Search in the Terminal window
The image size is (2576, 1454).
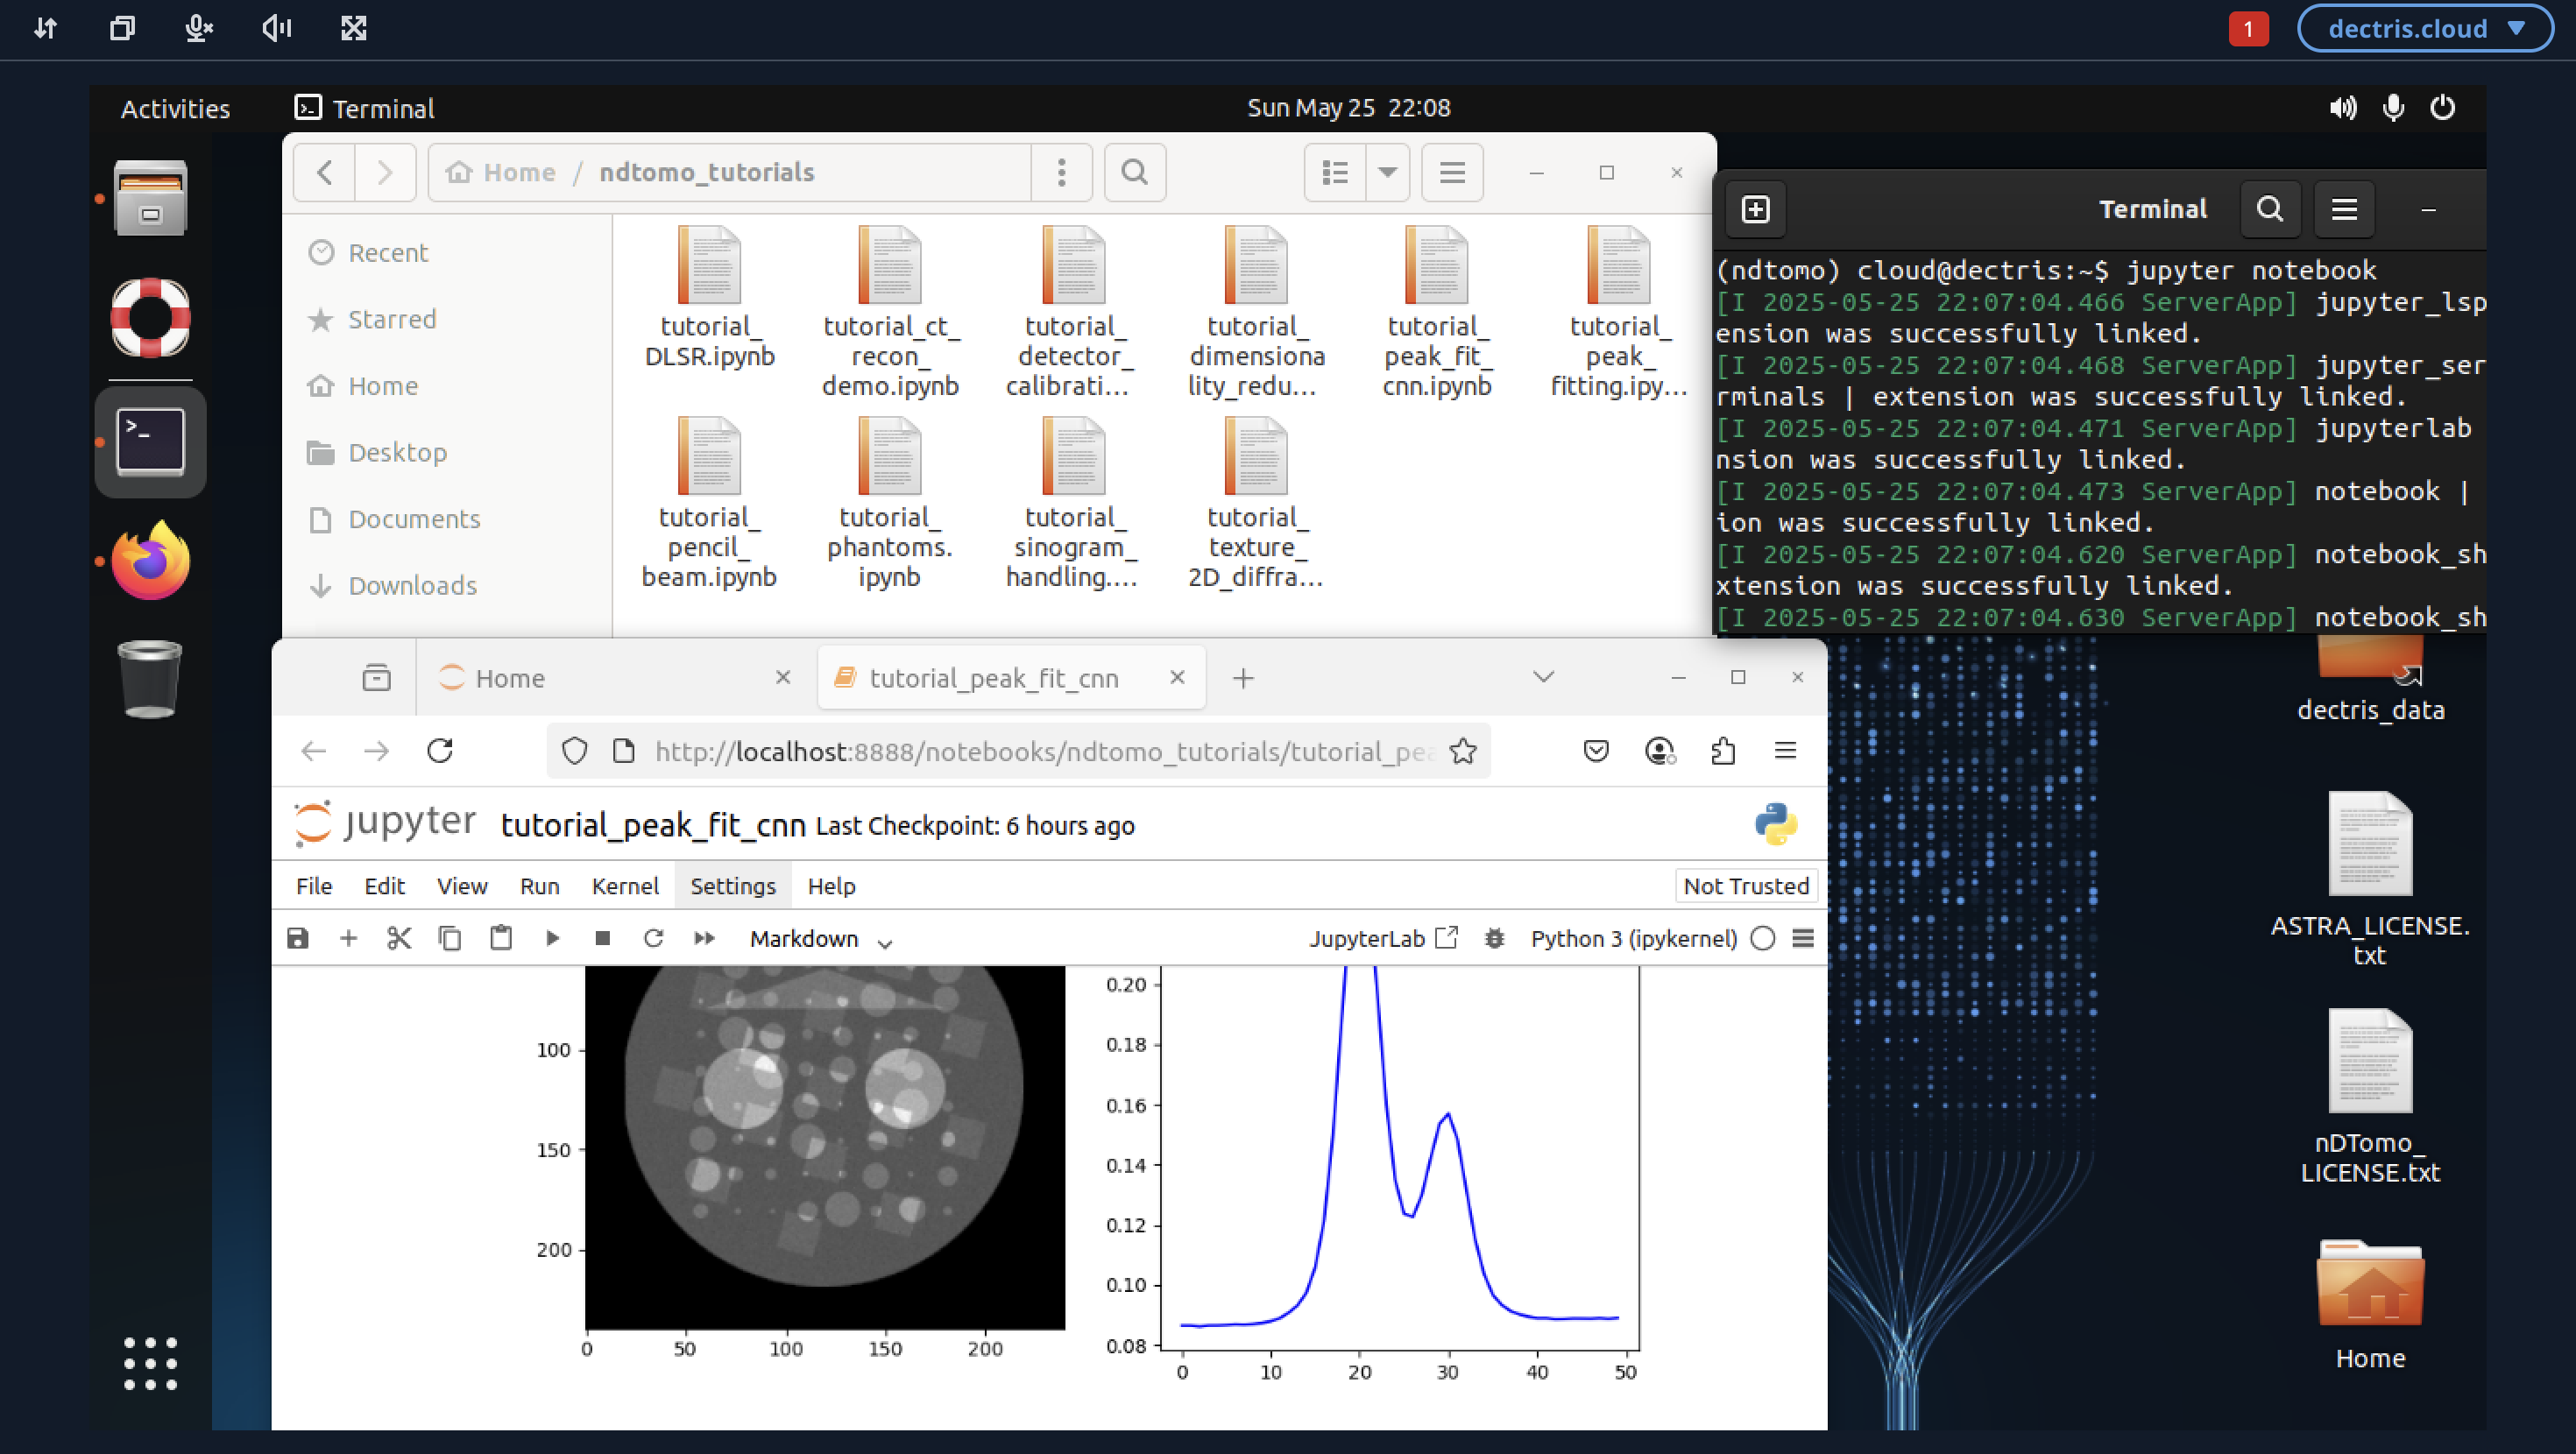(x=2270, y=209)
